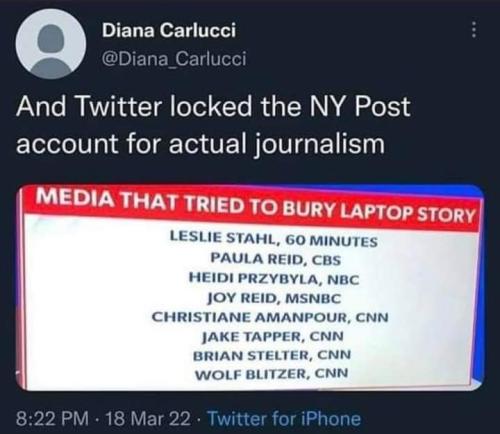Click 'Wolf Blitzer, CNN' line in image

[271, 374]
